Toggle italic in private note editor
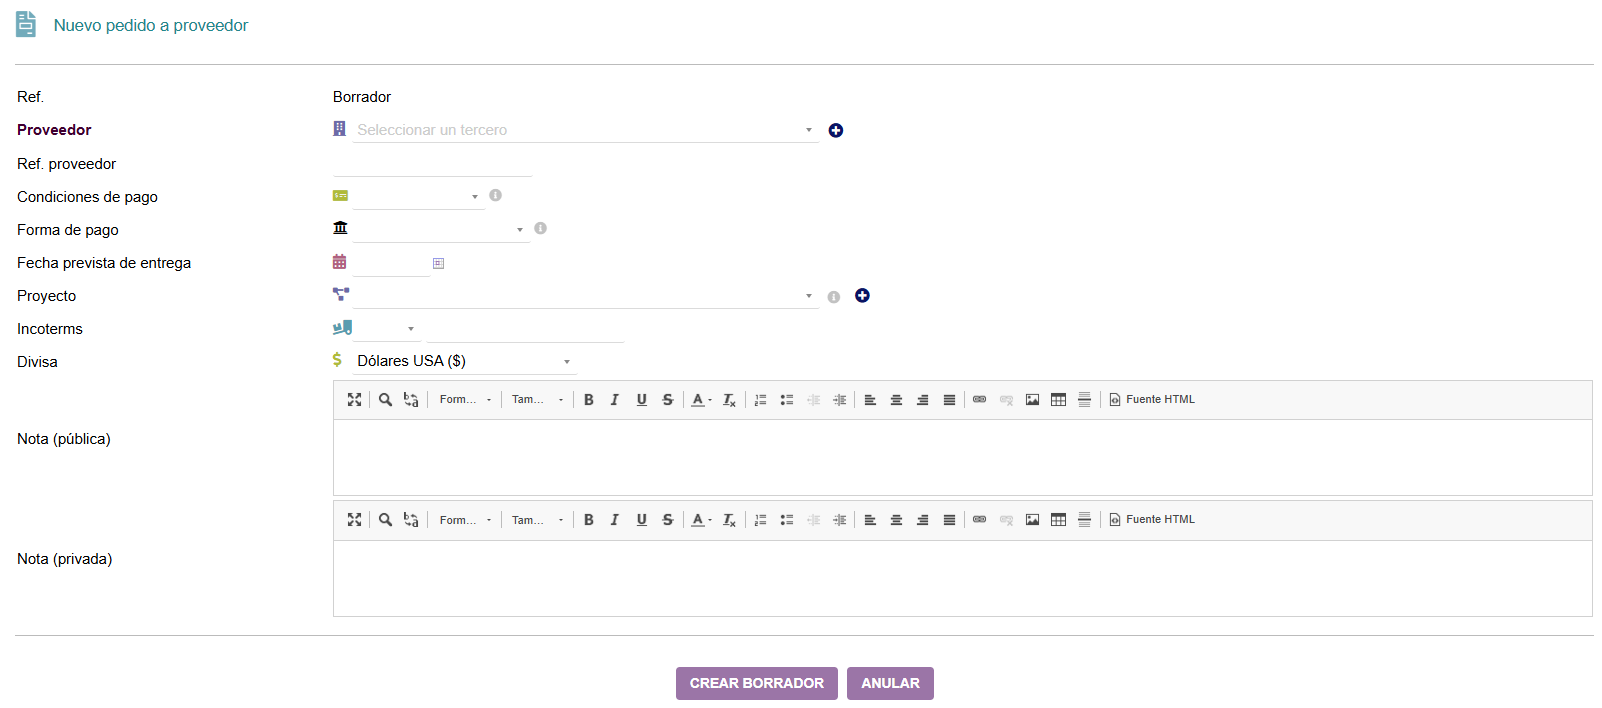The width and height of the screenshot is (1602, 708). tap(615, 520)
